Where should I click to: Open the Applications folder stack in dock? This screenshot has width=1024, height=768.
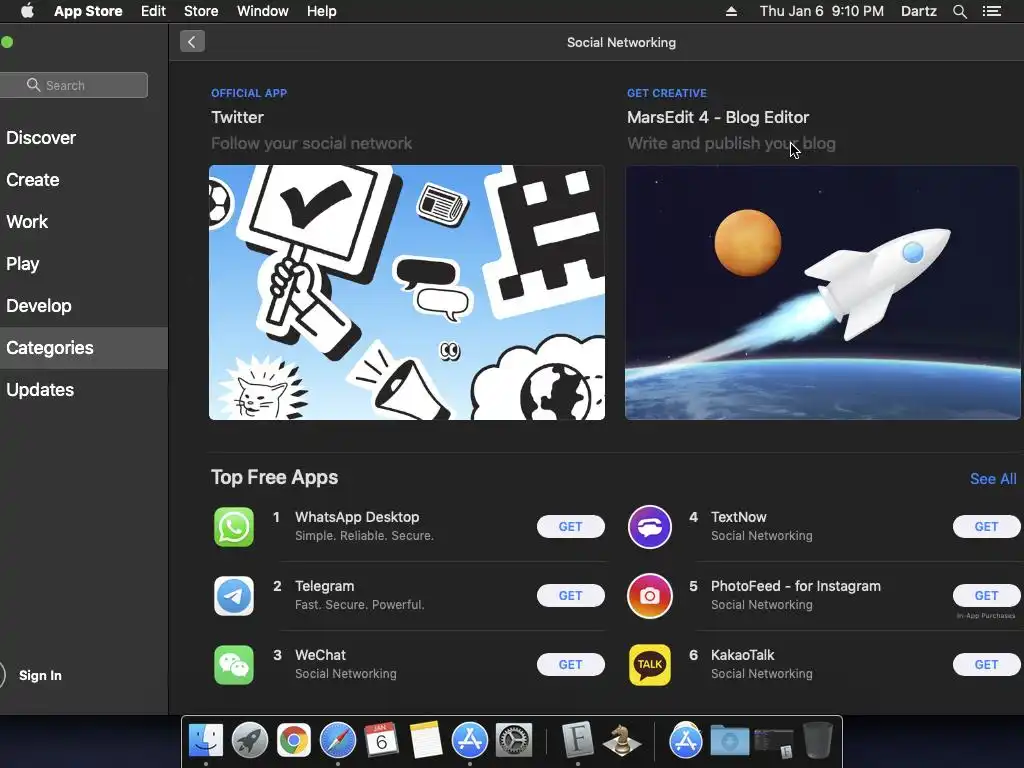(x=685, y=741)
